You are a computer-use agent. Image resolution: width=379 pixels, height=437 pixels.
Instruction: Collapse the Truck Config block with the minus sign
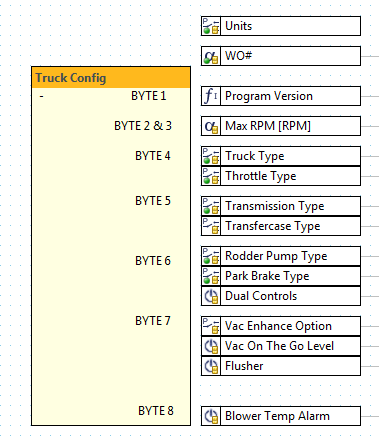coord(42,96)
